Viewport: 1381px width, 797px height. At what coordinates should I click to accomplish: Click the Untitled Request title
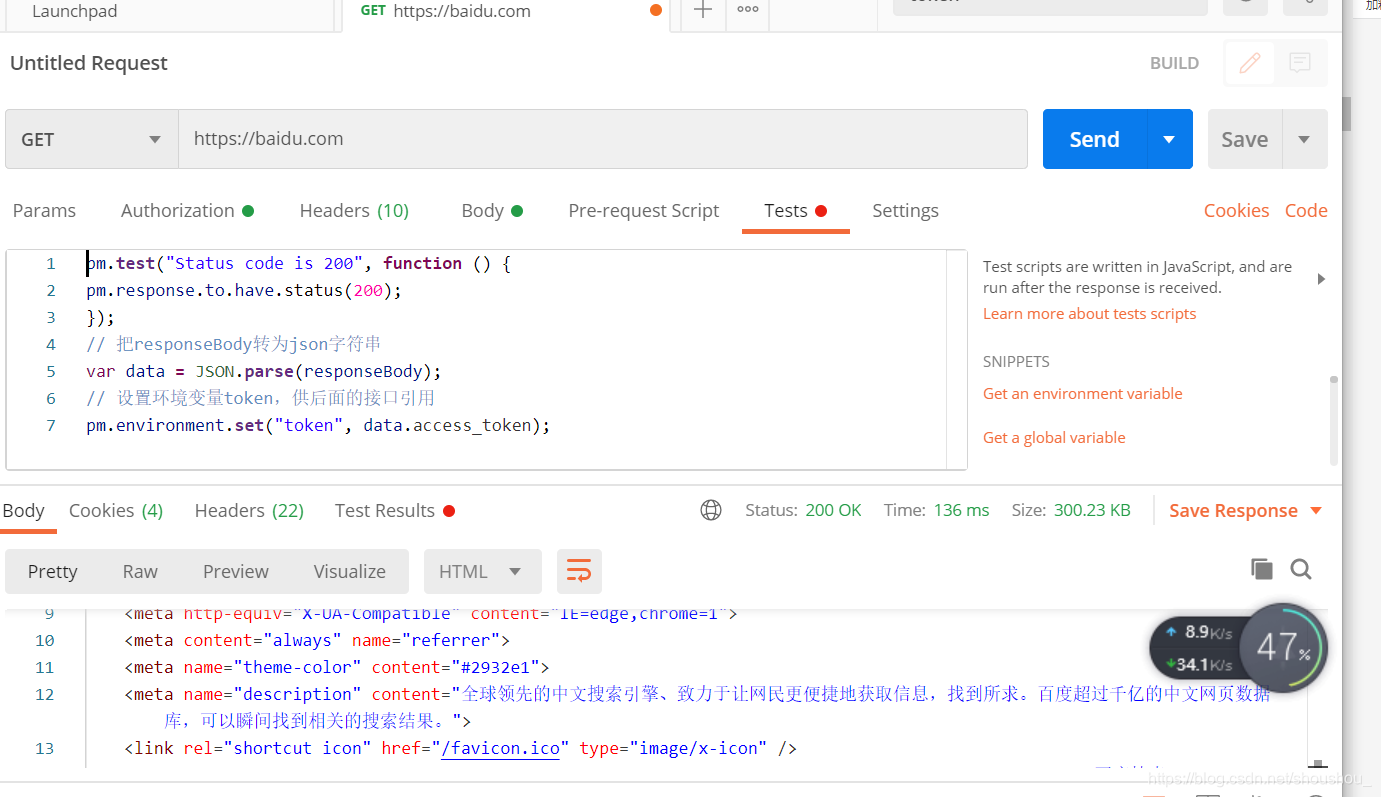pos(89,63)
